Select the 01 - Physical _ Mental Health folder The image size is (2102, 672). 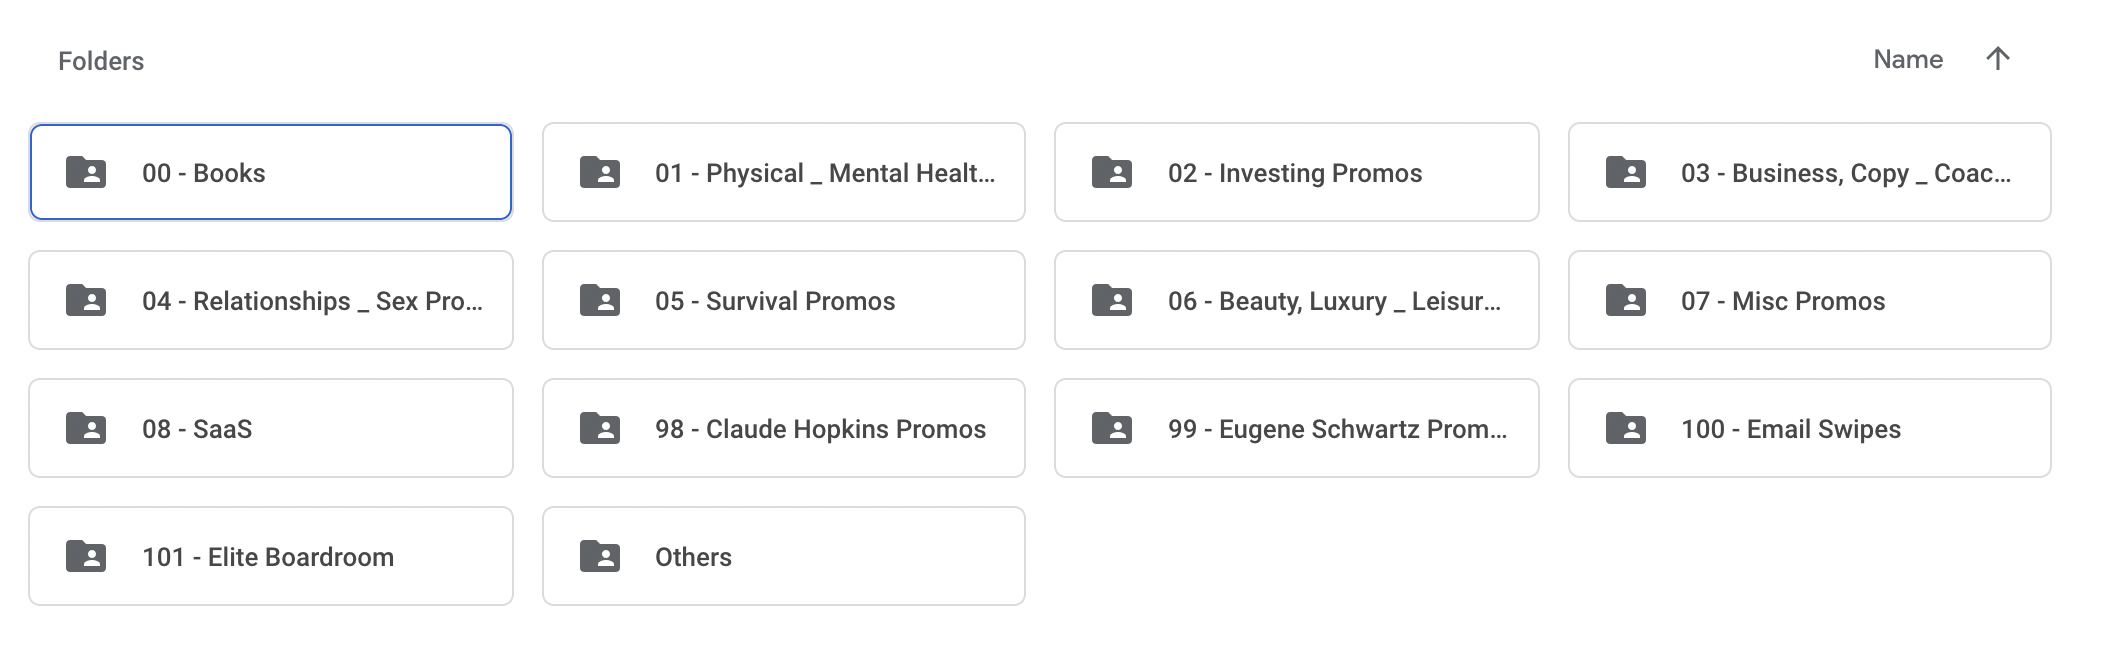(x=784, y=172)
